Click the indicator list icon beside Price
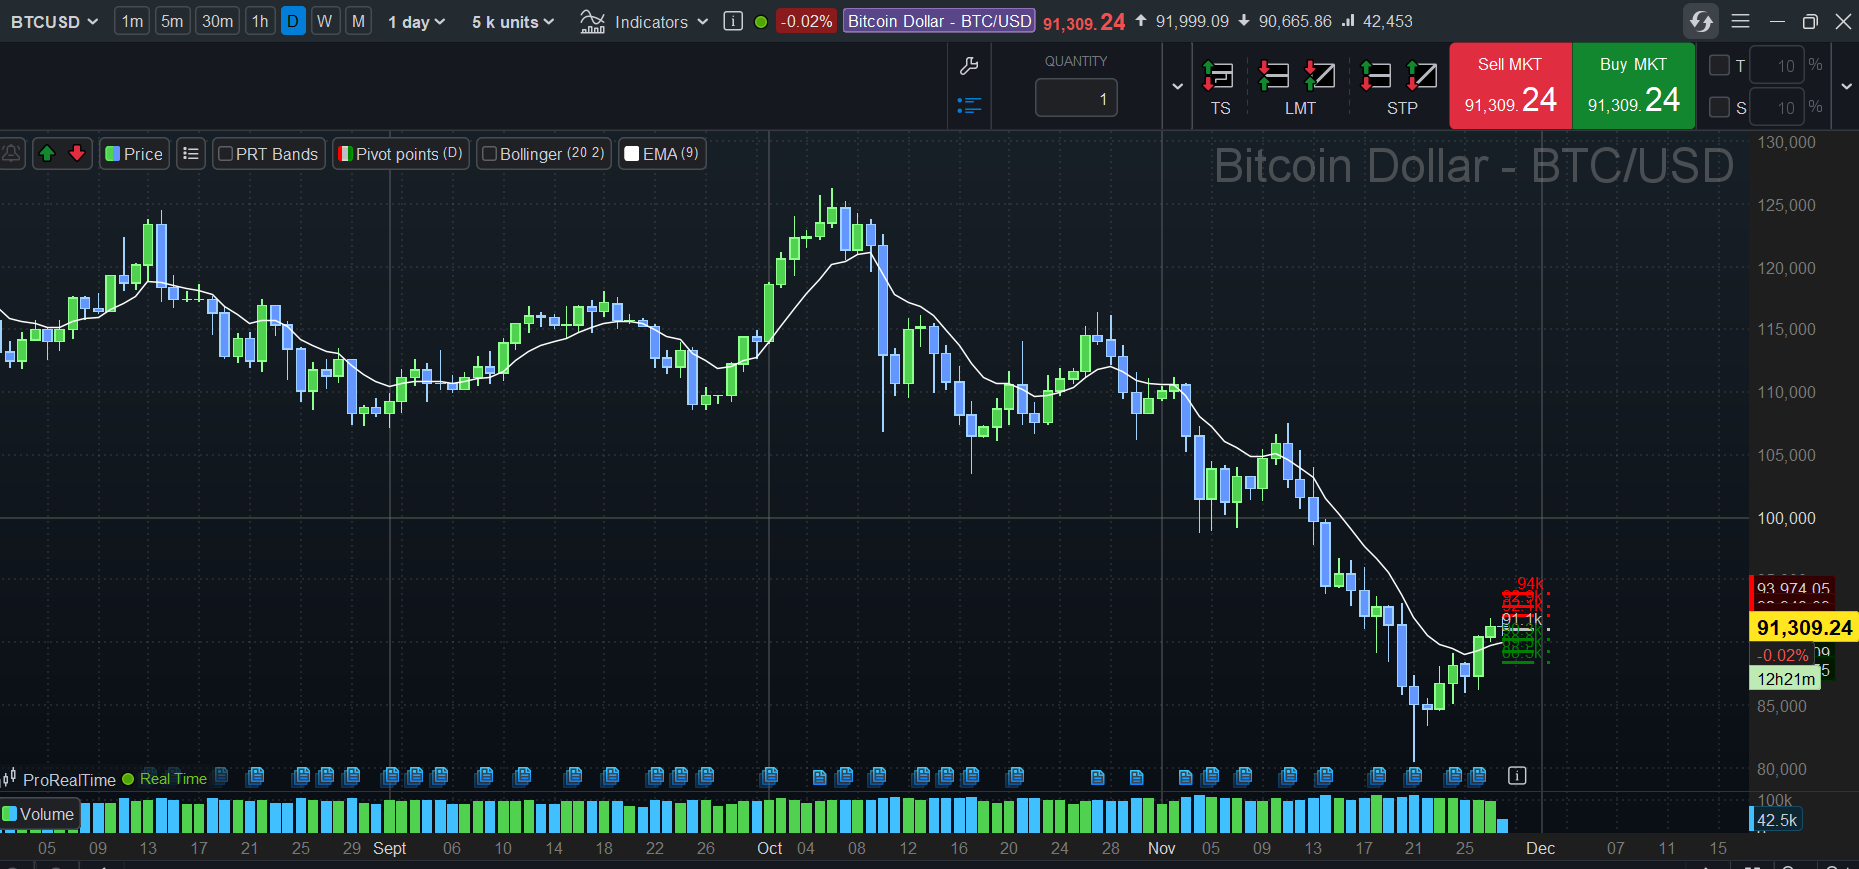Screen dimensions: 1859x869 pyautogui.click(x=191, y=154)
